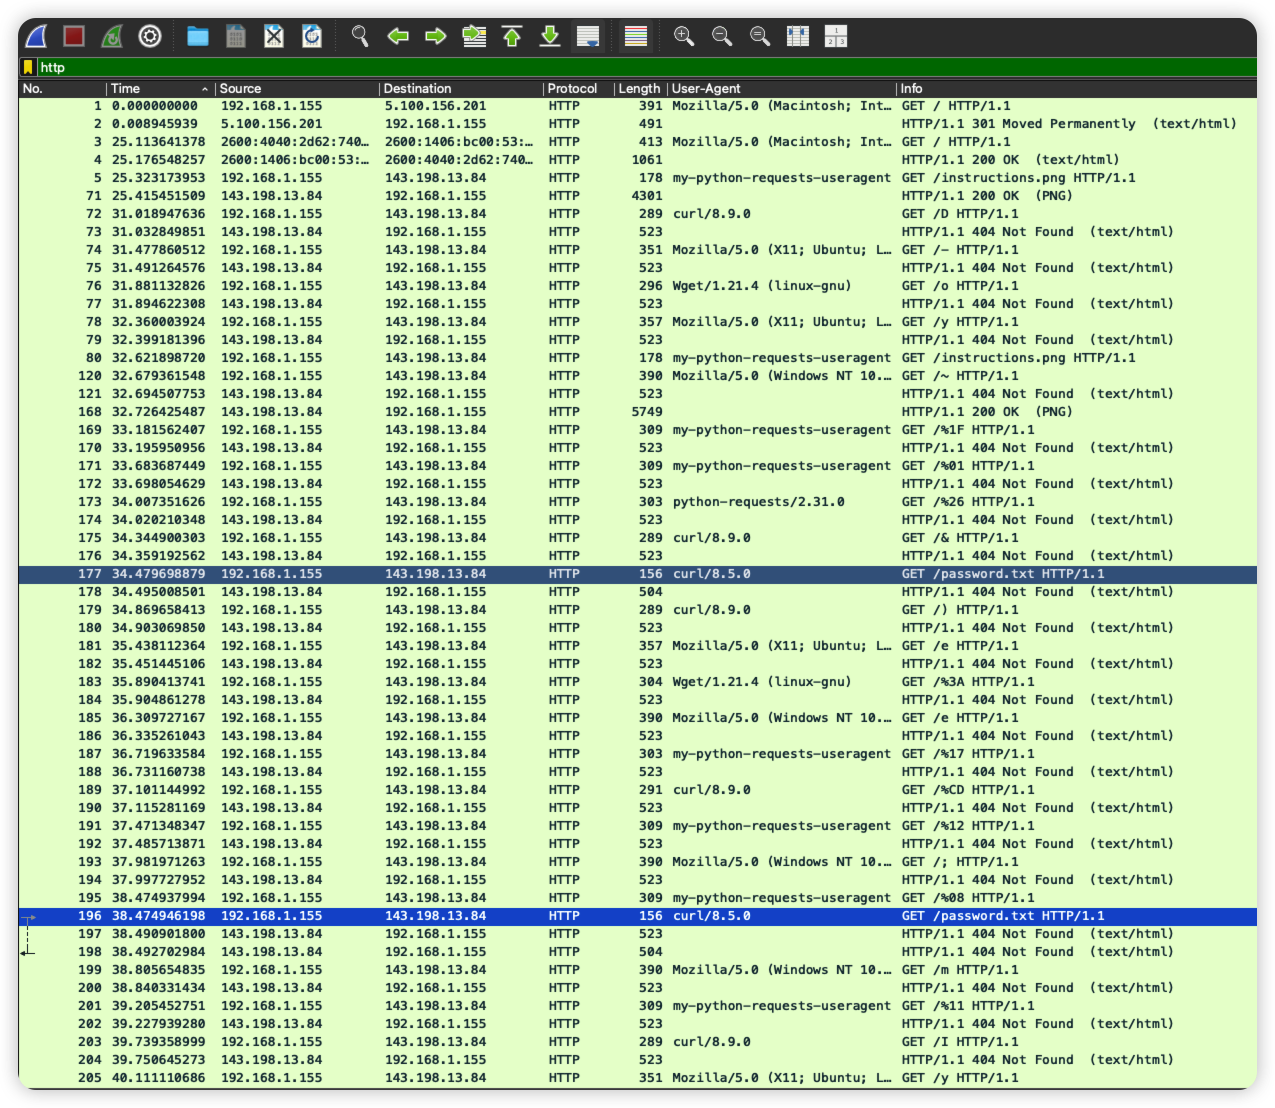Sort by the Time column header
Image resolution: width=1275 pixels, height=1108 pixels.
pyautogui.click(x=160, y=89)
